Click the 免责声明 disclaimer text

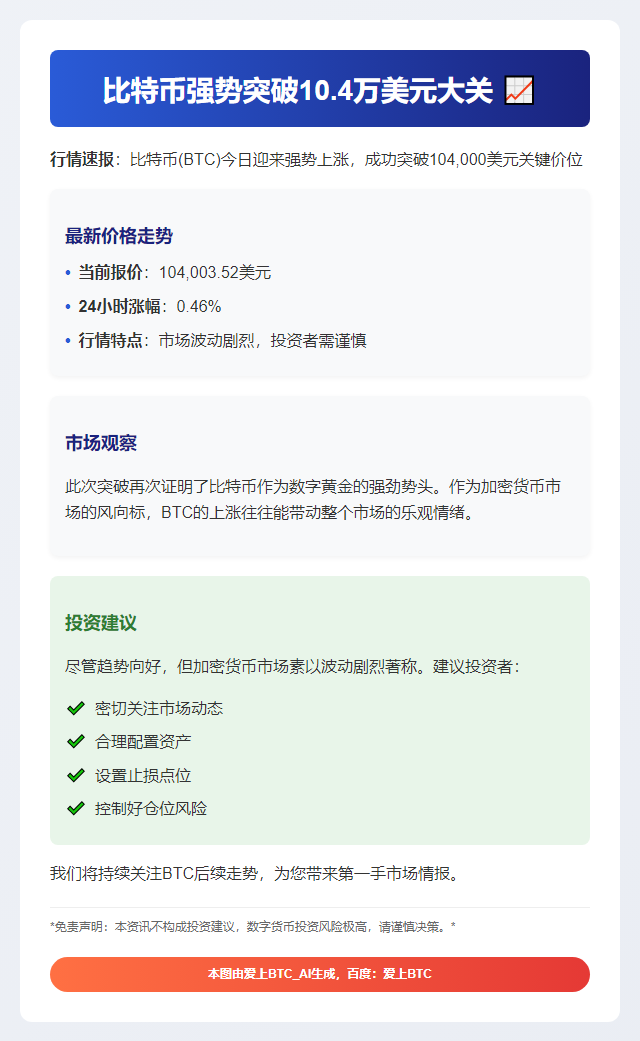click(x=252, y=927)
